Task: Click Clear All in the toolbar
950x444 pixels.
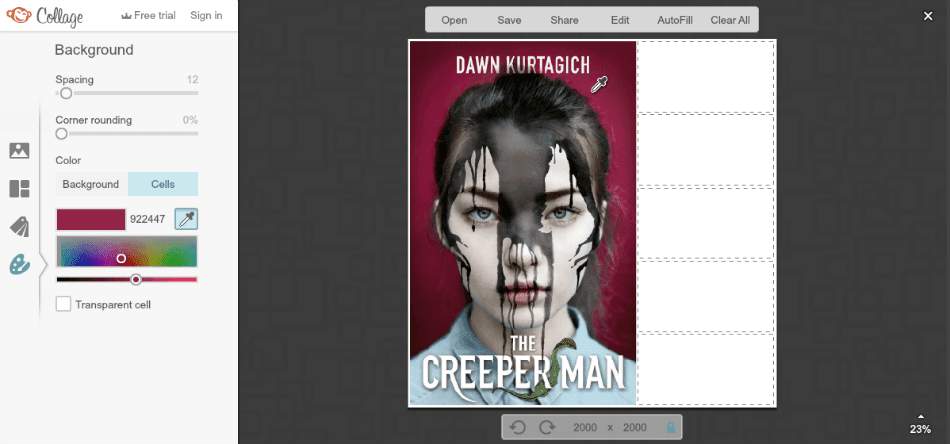Action: (x=730, y=20)
